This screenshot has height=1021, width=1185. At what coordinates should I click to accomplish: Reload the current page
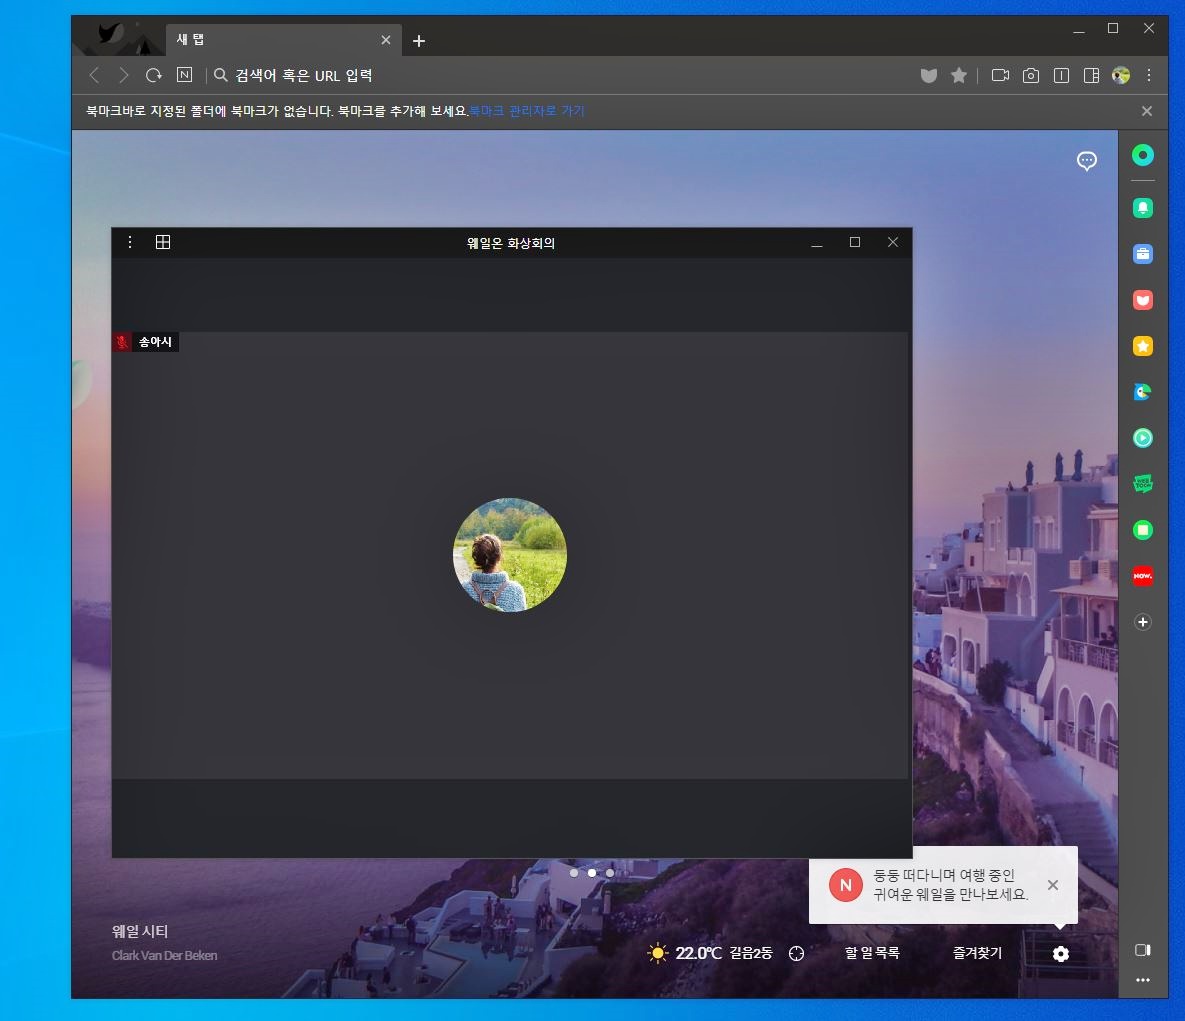click(x=153, y=75)
